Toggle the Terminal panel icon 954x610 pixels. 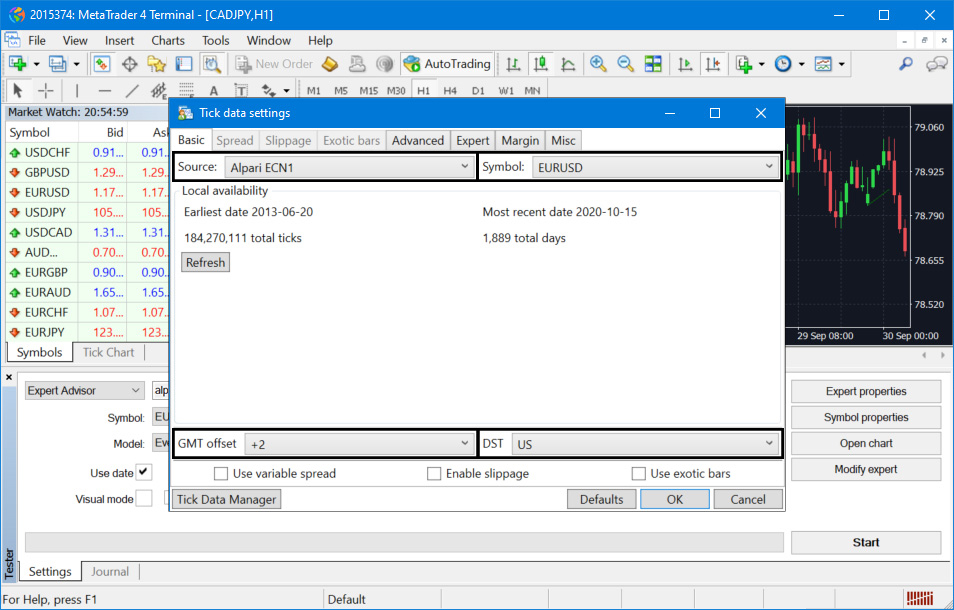point(184,64)
